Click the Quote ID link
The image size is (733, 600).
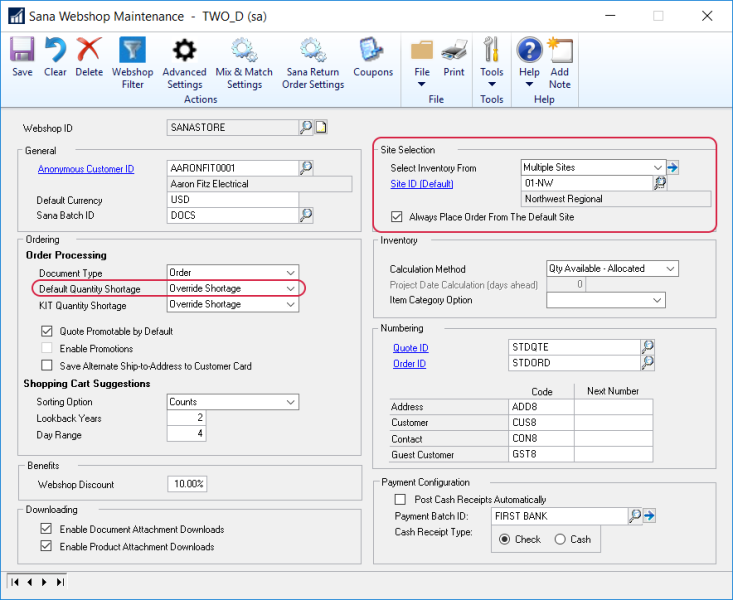pyautogui.click(x=410, y=348)
